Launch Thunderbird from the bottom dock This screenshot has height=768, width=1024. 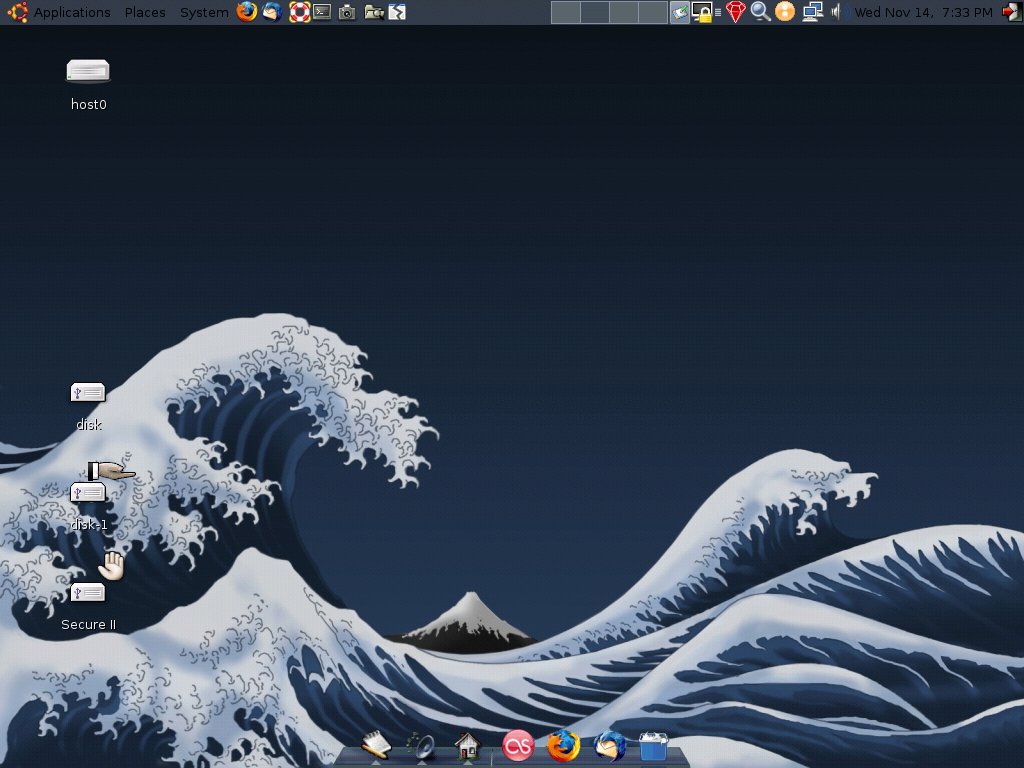(x=609, y=746)
